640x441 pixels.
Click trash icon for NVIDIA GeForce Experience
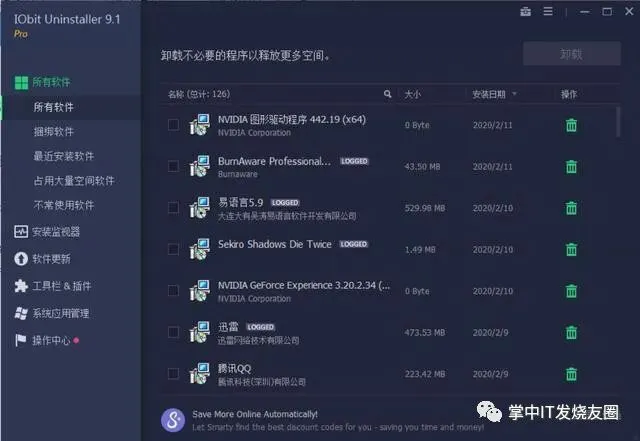pyautogui.click(x=571, y=291)
